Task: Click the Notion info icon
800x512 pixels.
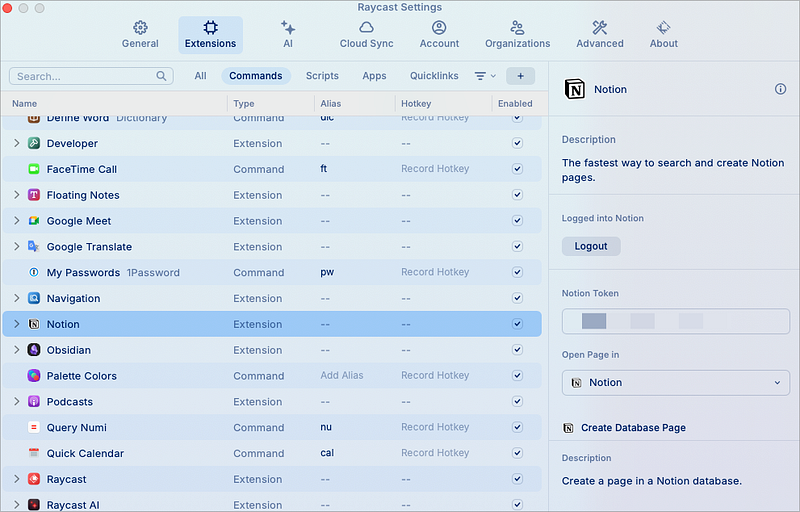Action: 780,89
